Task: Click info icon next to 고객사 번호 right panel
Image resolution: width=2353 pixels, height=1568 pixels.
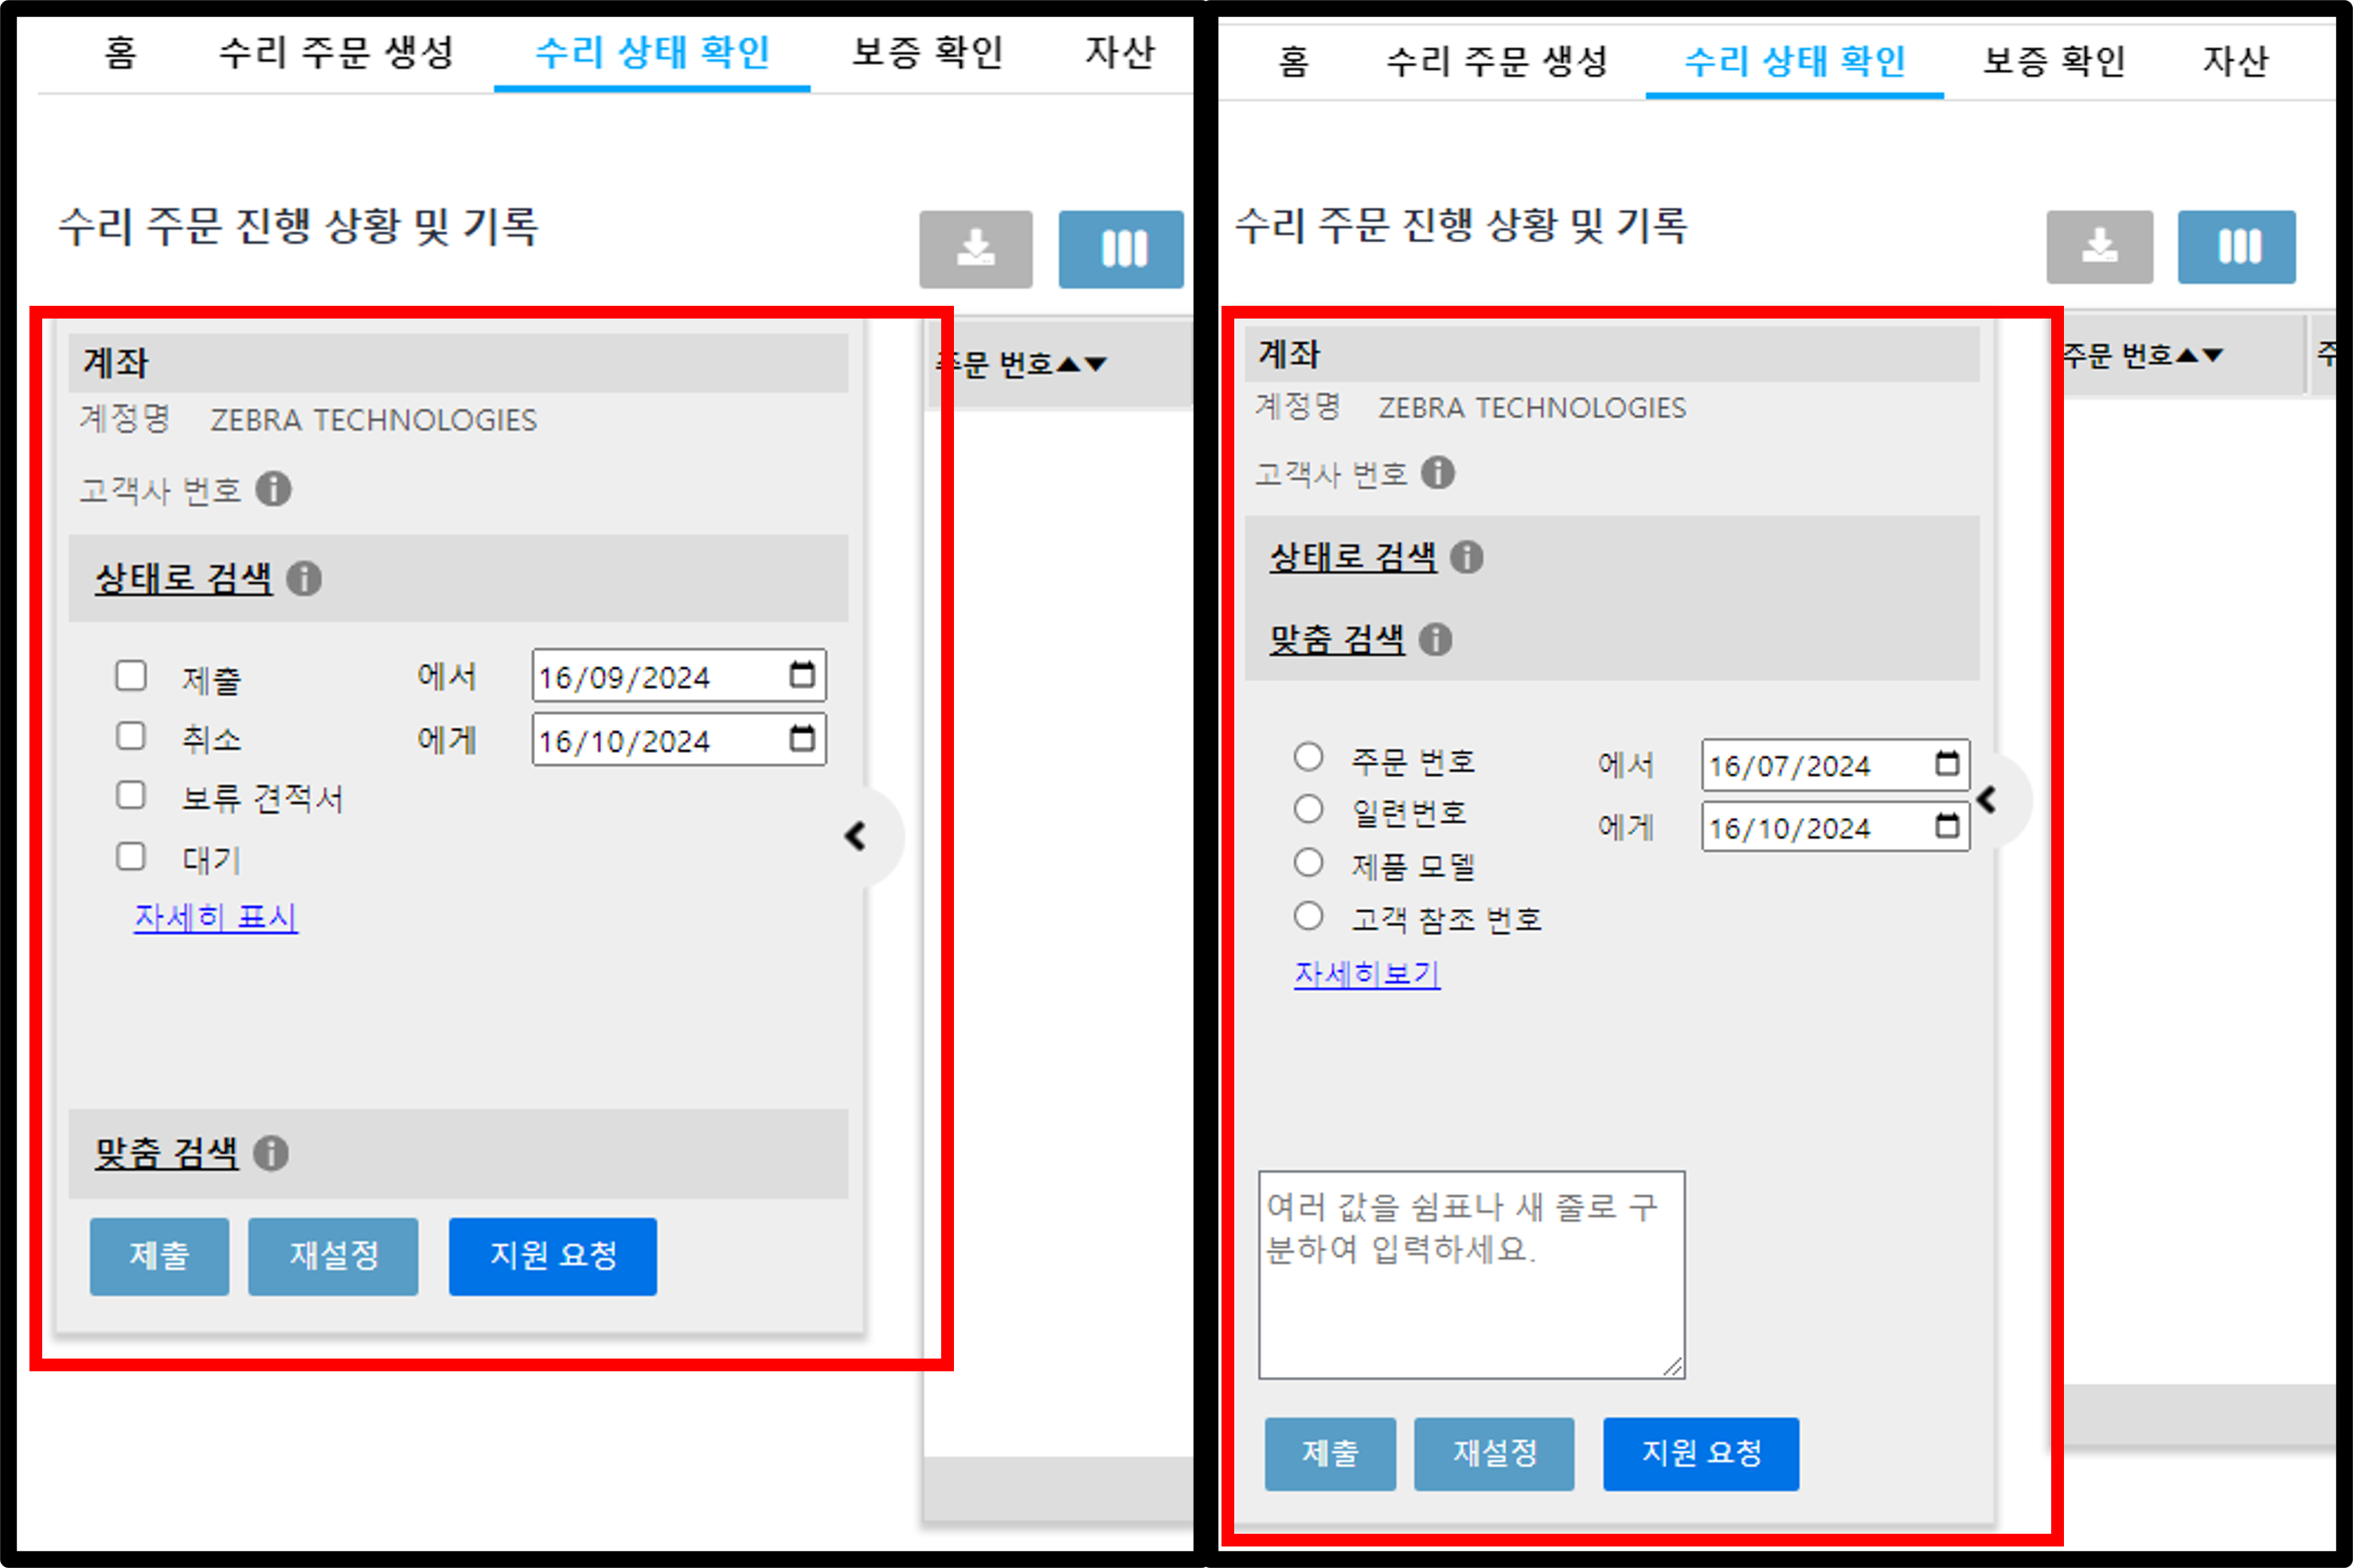Action: point(1438,472)
